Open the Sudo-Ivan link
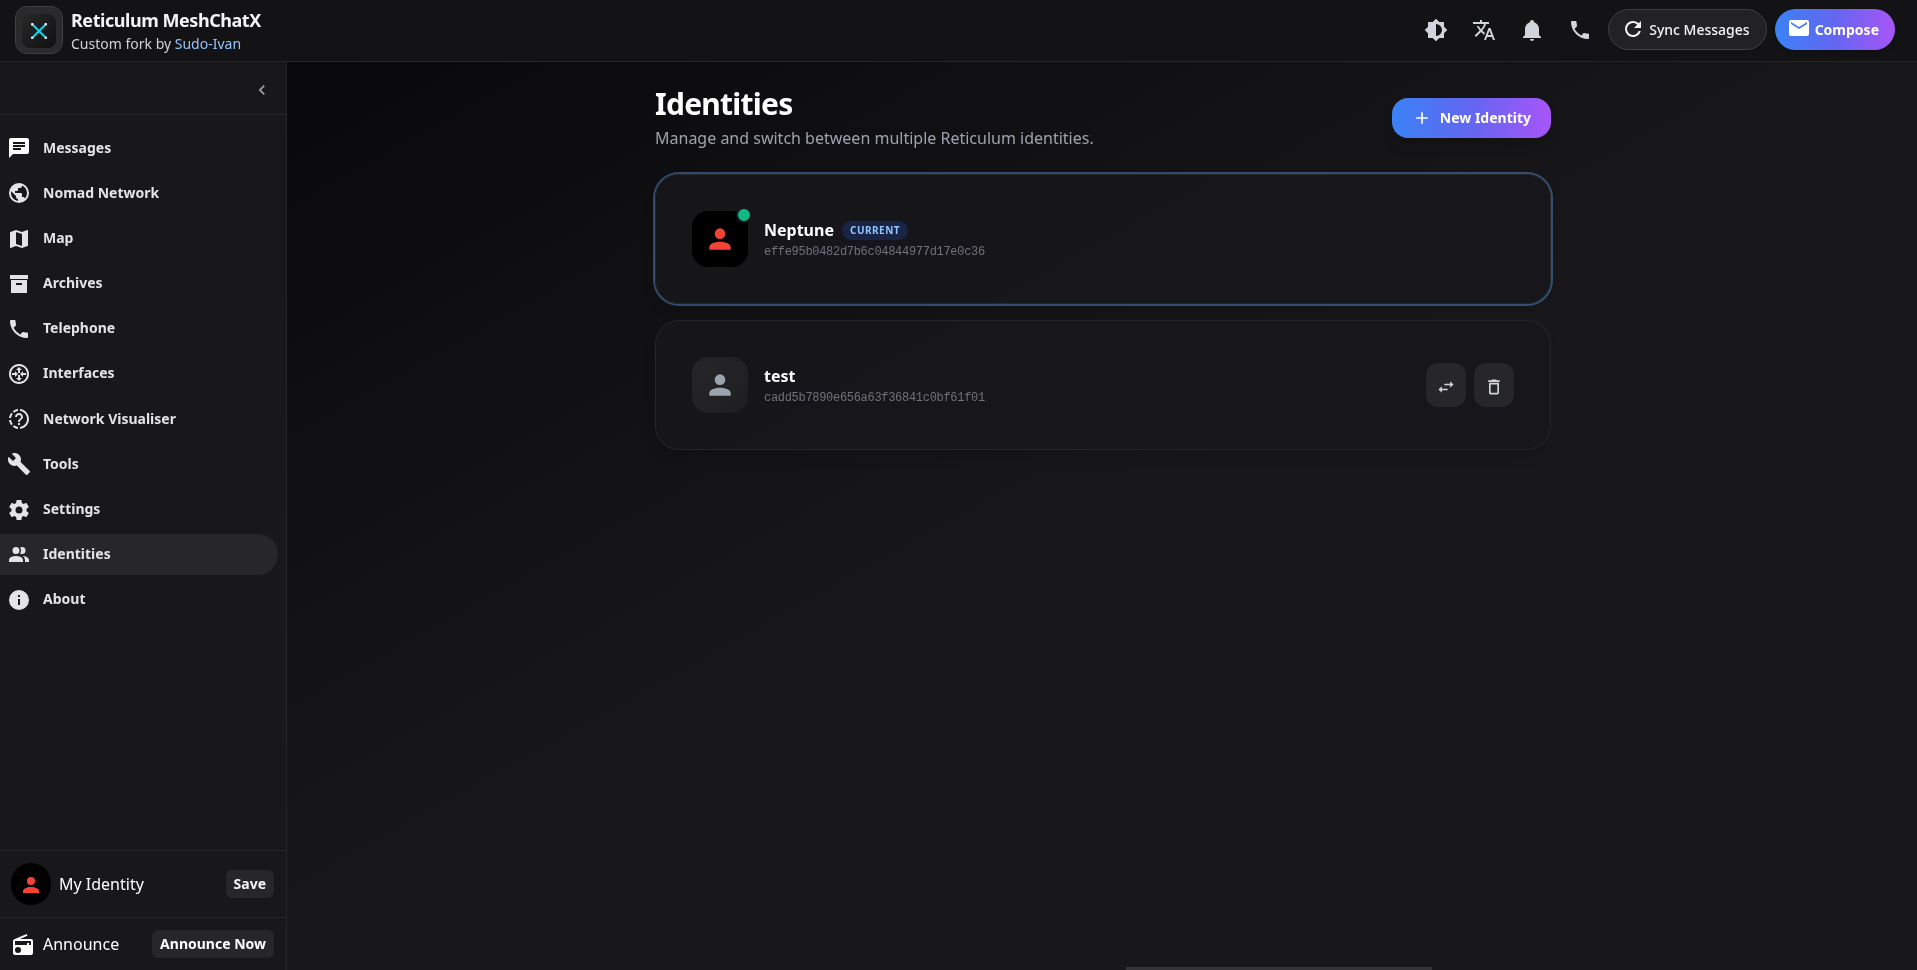1917x970 pixels. tap(207, 44)
